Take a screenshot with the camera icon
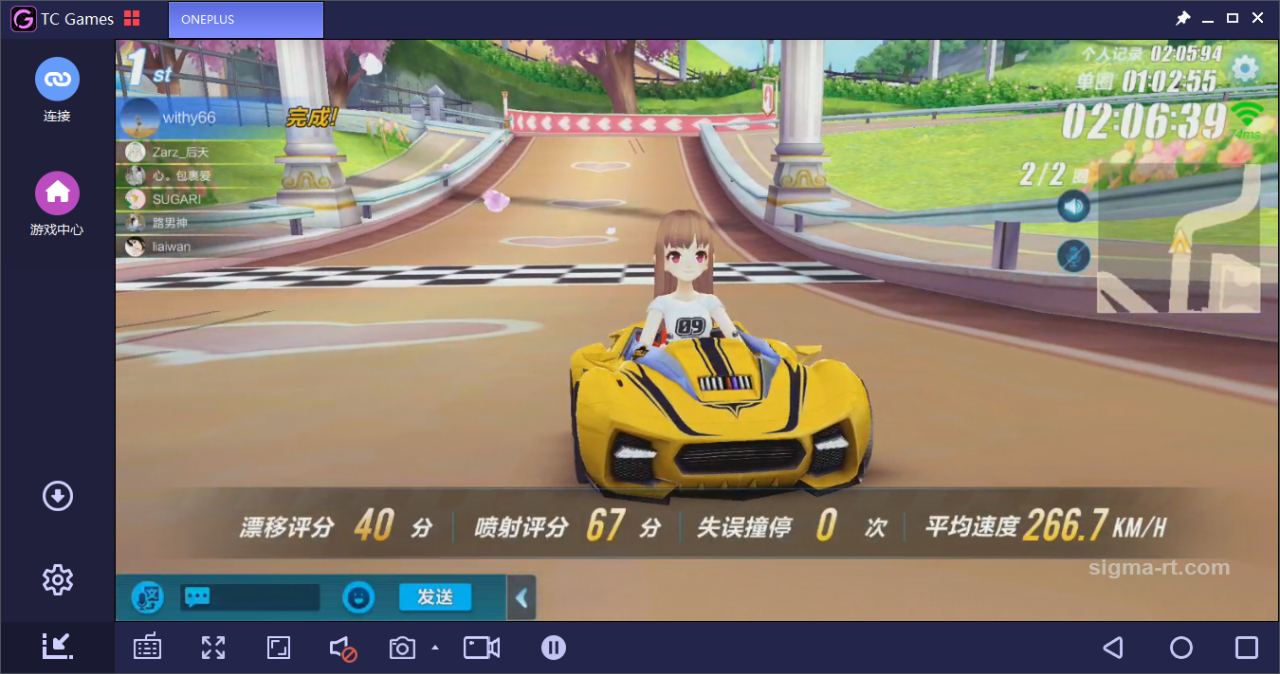 click(402, 648)
